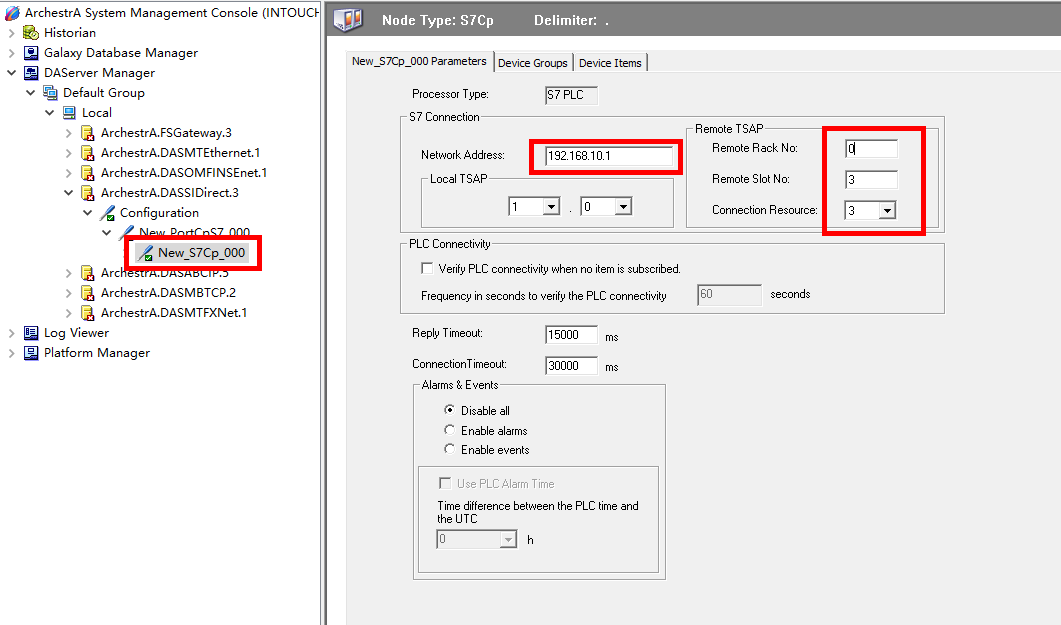Click the Network Address input field
The image size is (1061, 625).
pos(608,156)
